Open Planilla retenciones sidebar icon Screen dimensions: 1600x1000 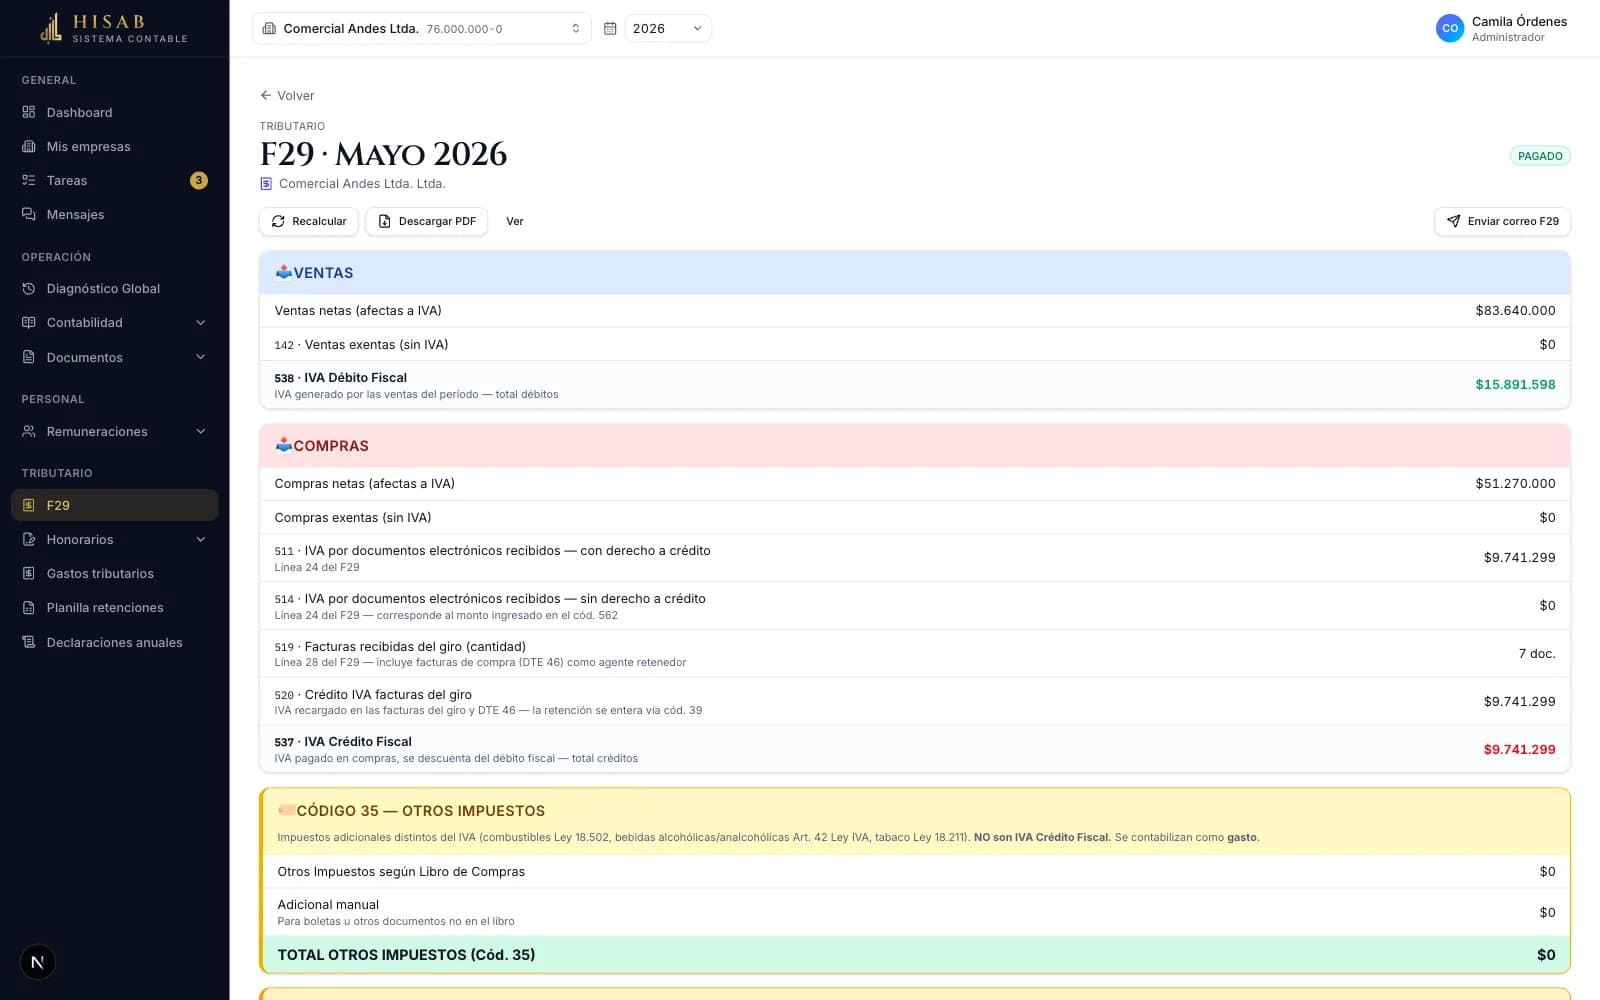(x=29, y=607)
